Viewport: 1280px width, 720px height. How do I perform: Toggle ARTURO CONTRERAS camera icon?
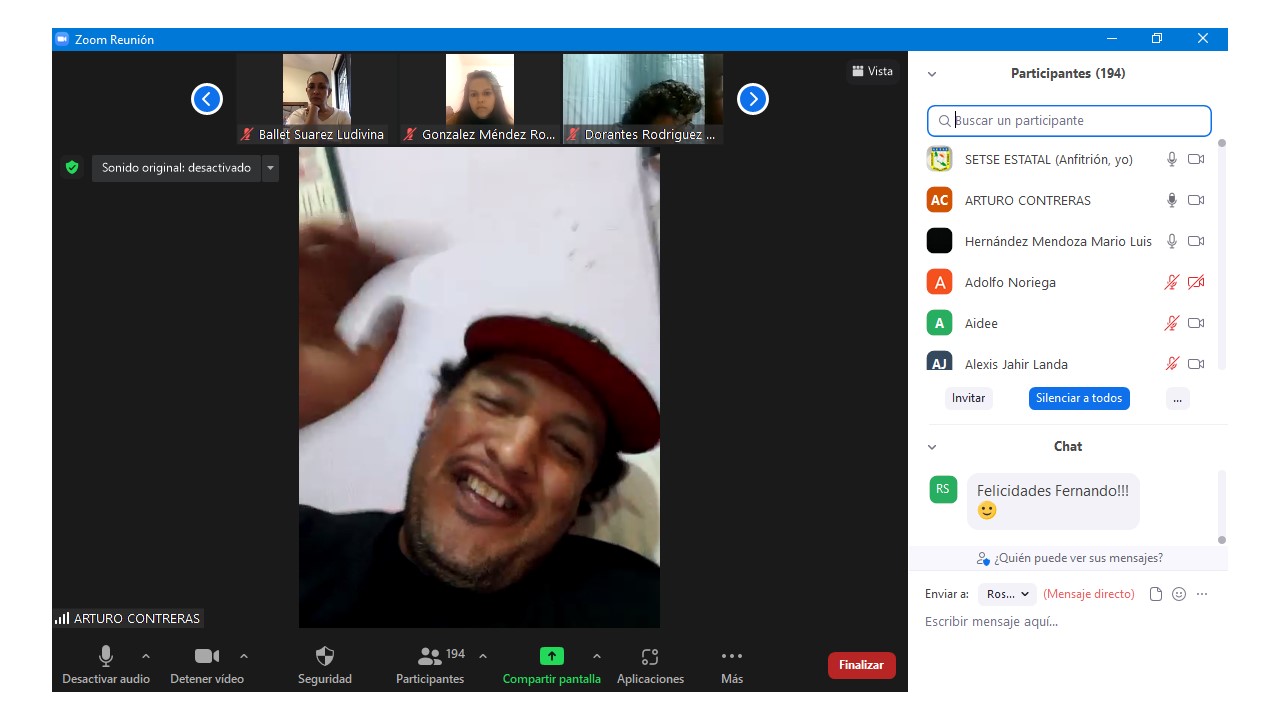click(1196, 200)
